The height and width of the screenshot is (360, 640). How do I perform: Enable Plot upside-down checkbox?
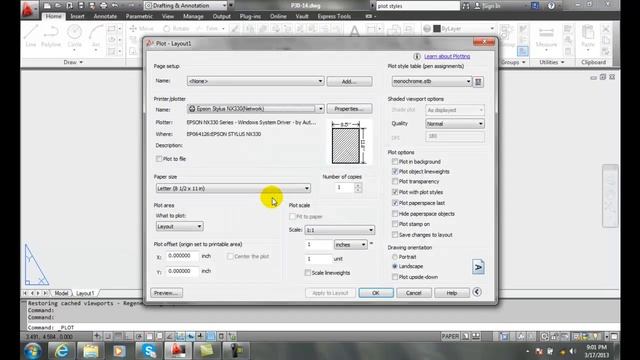395,277
